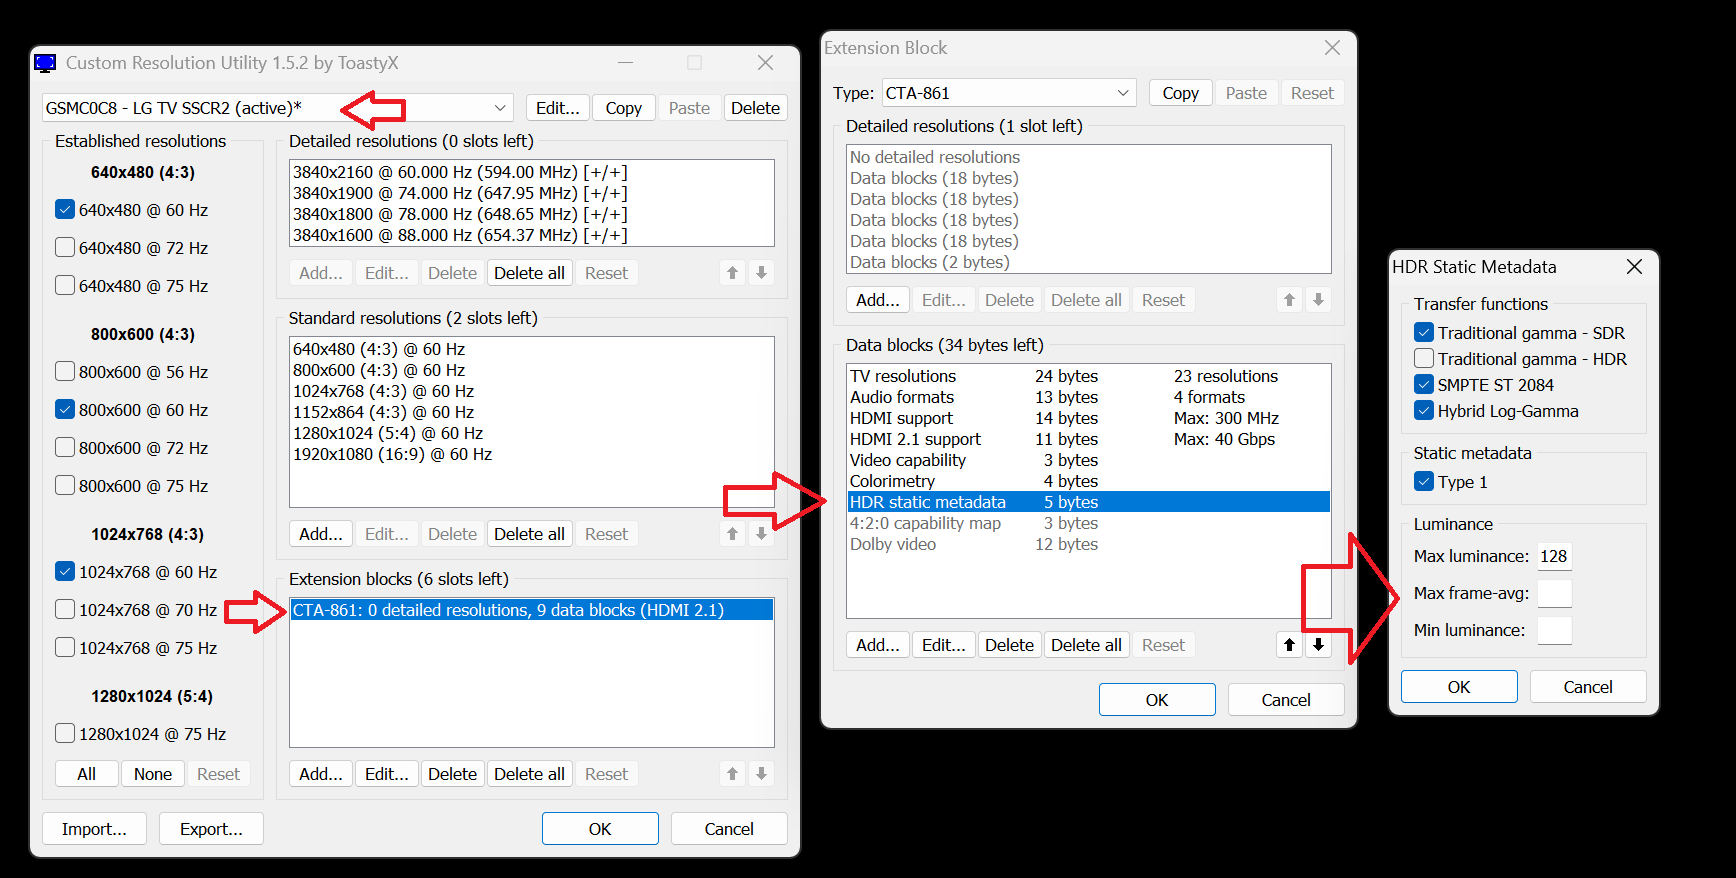Click Edit... next to display dropdown
Screen dimensions: 1736x878
[x=557, y=108]
